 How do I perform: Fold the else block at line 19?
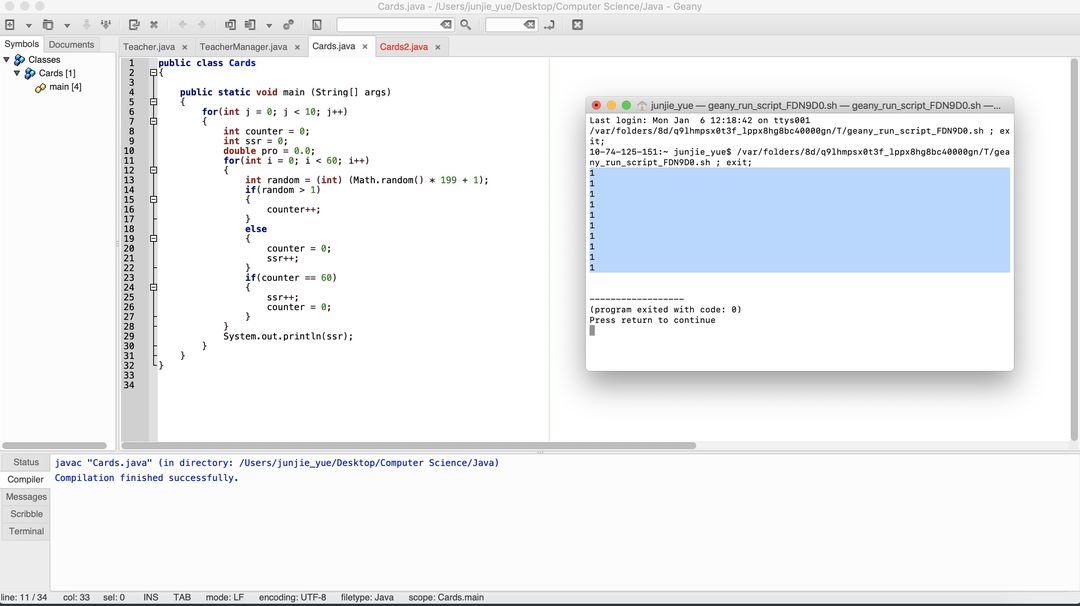[153, 239]
